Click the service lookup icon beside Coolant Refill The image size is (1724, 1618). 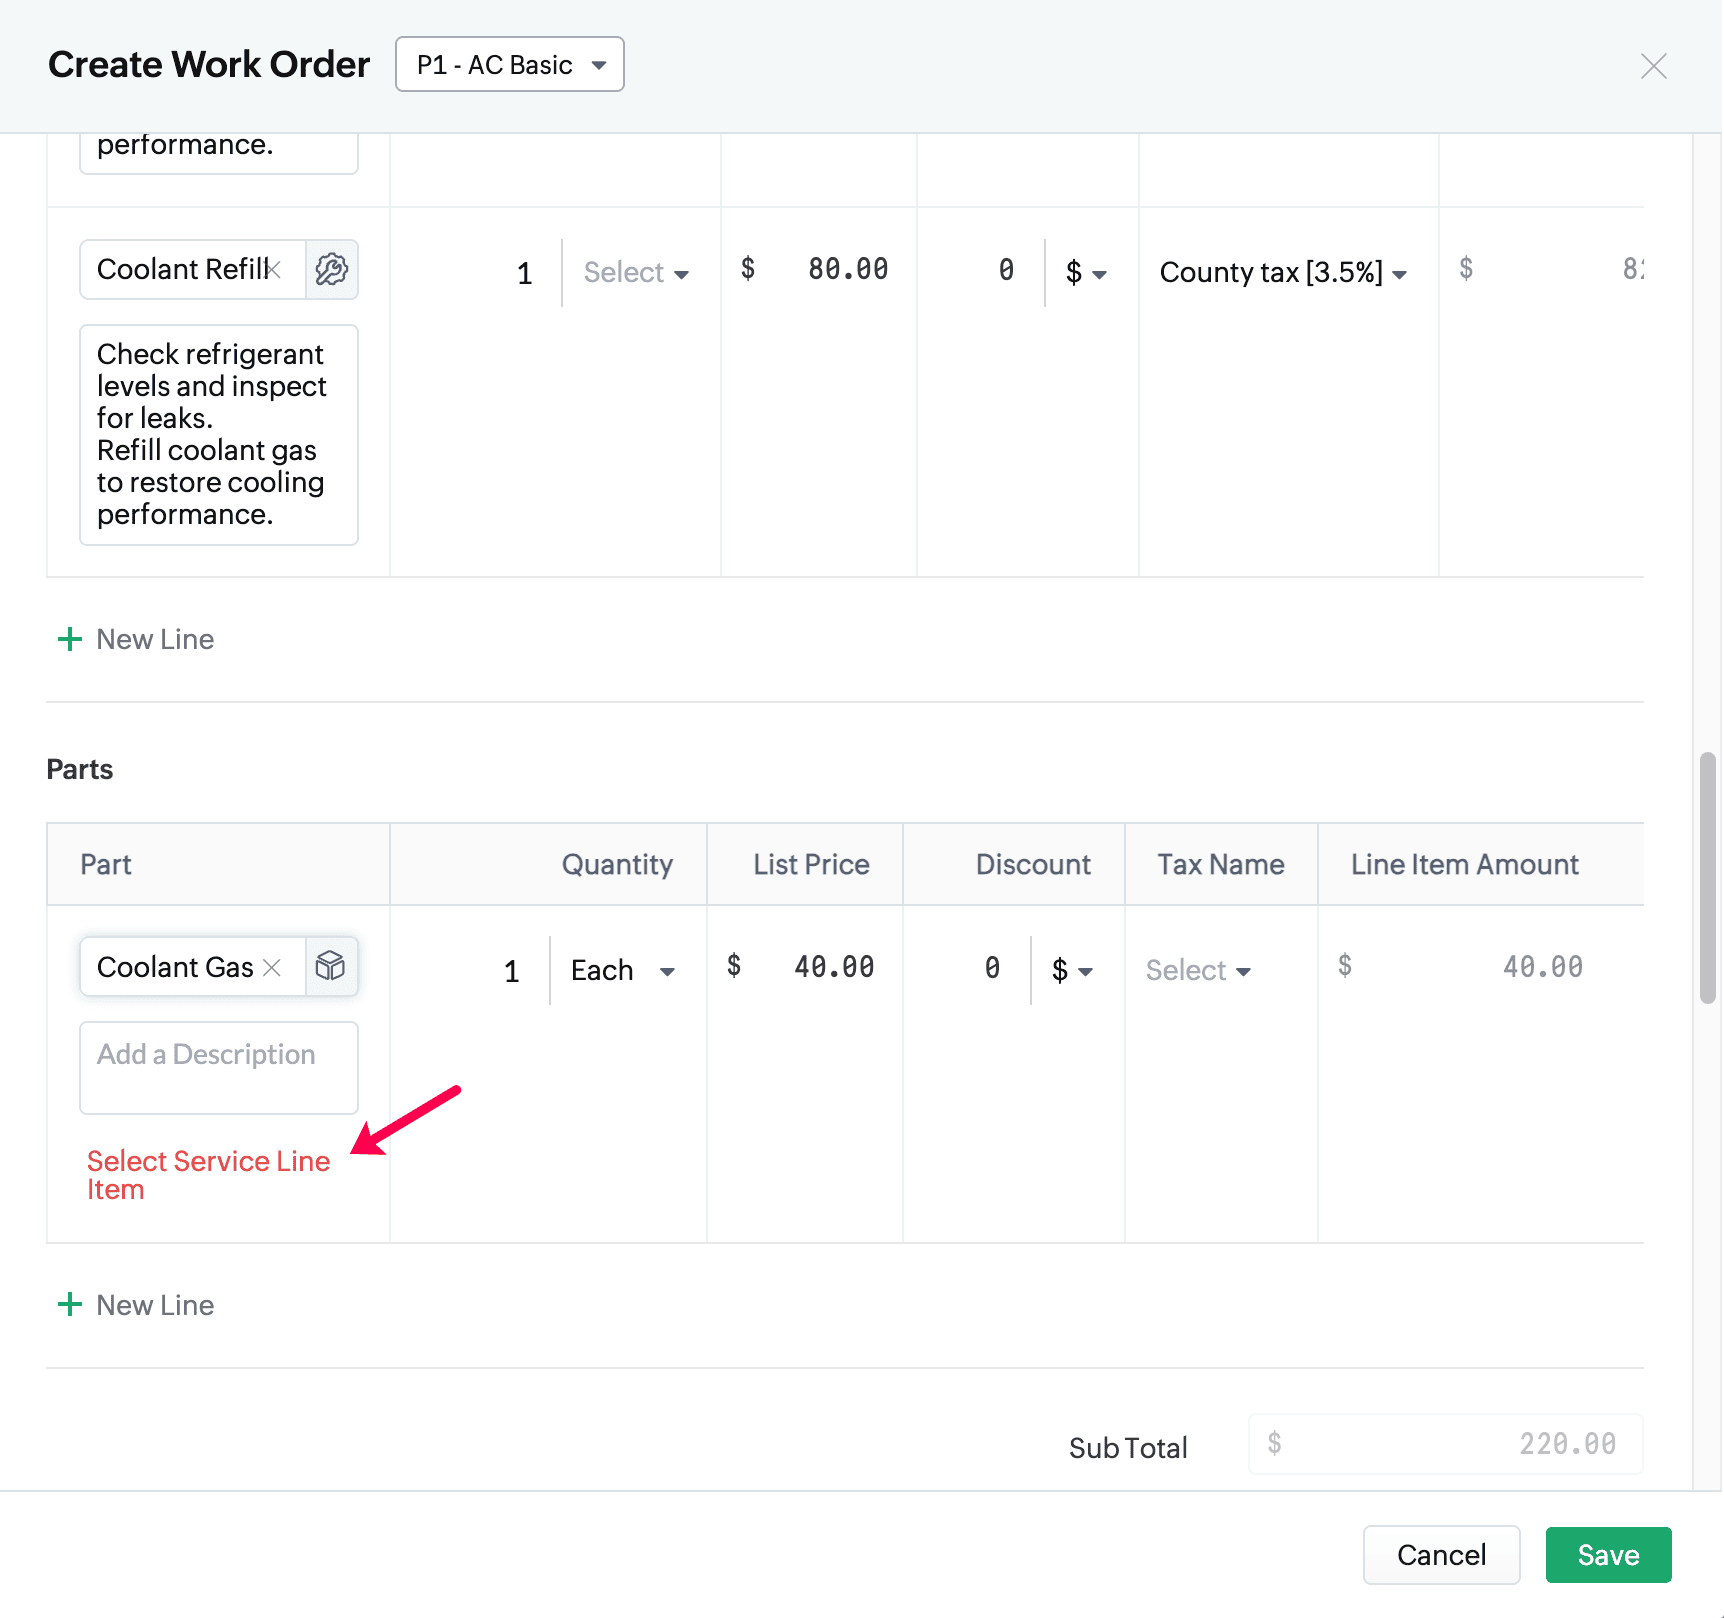tap(331, 269)
